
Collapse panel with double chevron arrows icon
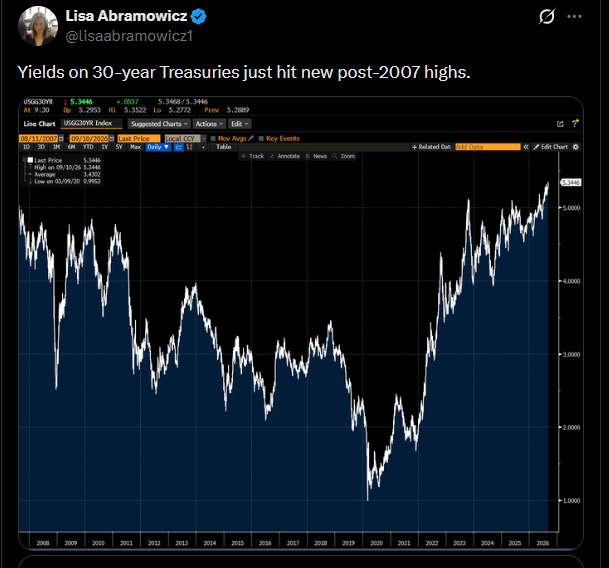pos(526,147)
